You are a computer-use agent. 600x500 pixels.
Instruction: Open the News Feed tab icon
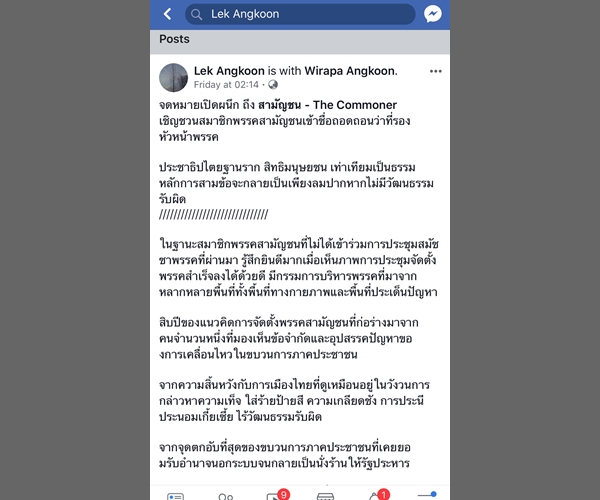tap(175, 497)
